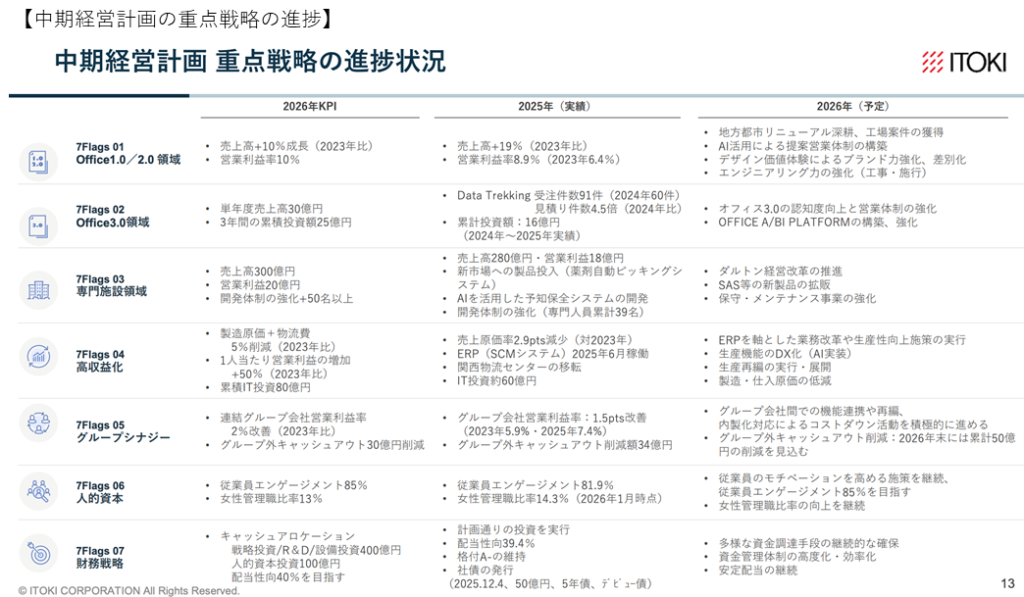Click the page number 13
The width and height of the screenshot is (1024, 597).
pyautogui.click(x=1007, y=582)
